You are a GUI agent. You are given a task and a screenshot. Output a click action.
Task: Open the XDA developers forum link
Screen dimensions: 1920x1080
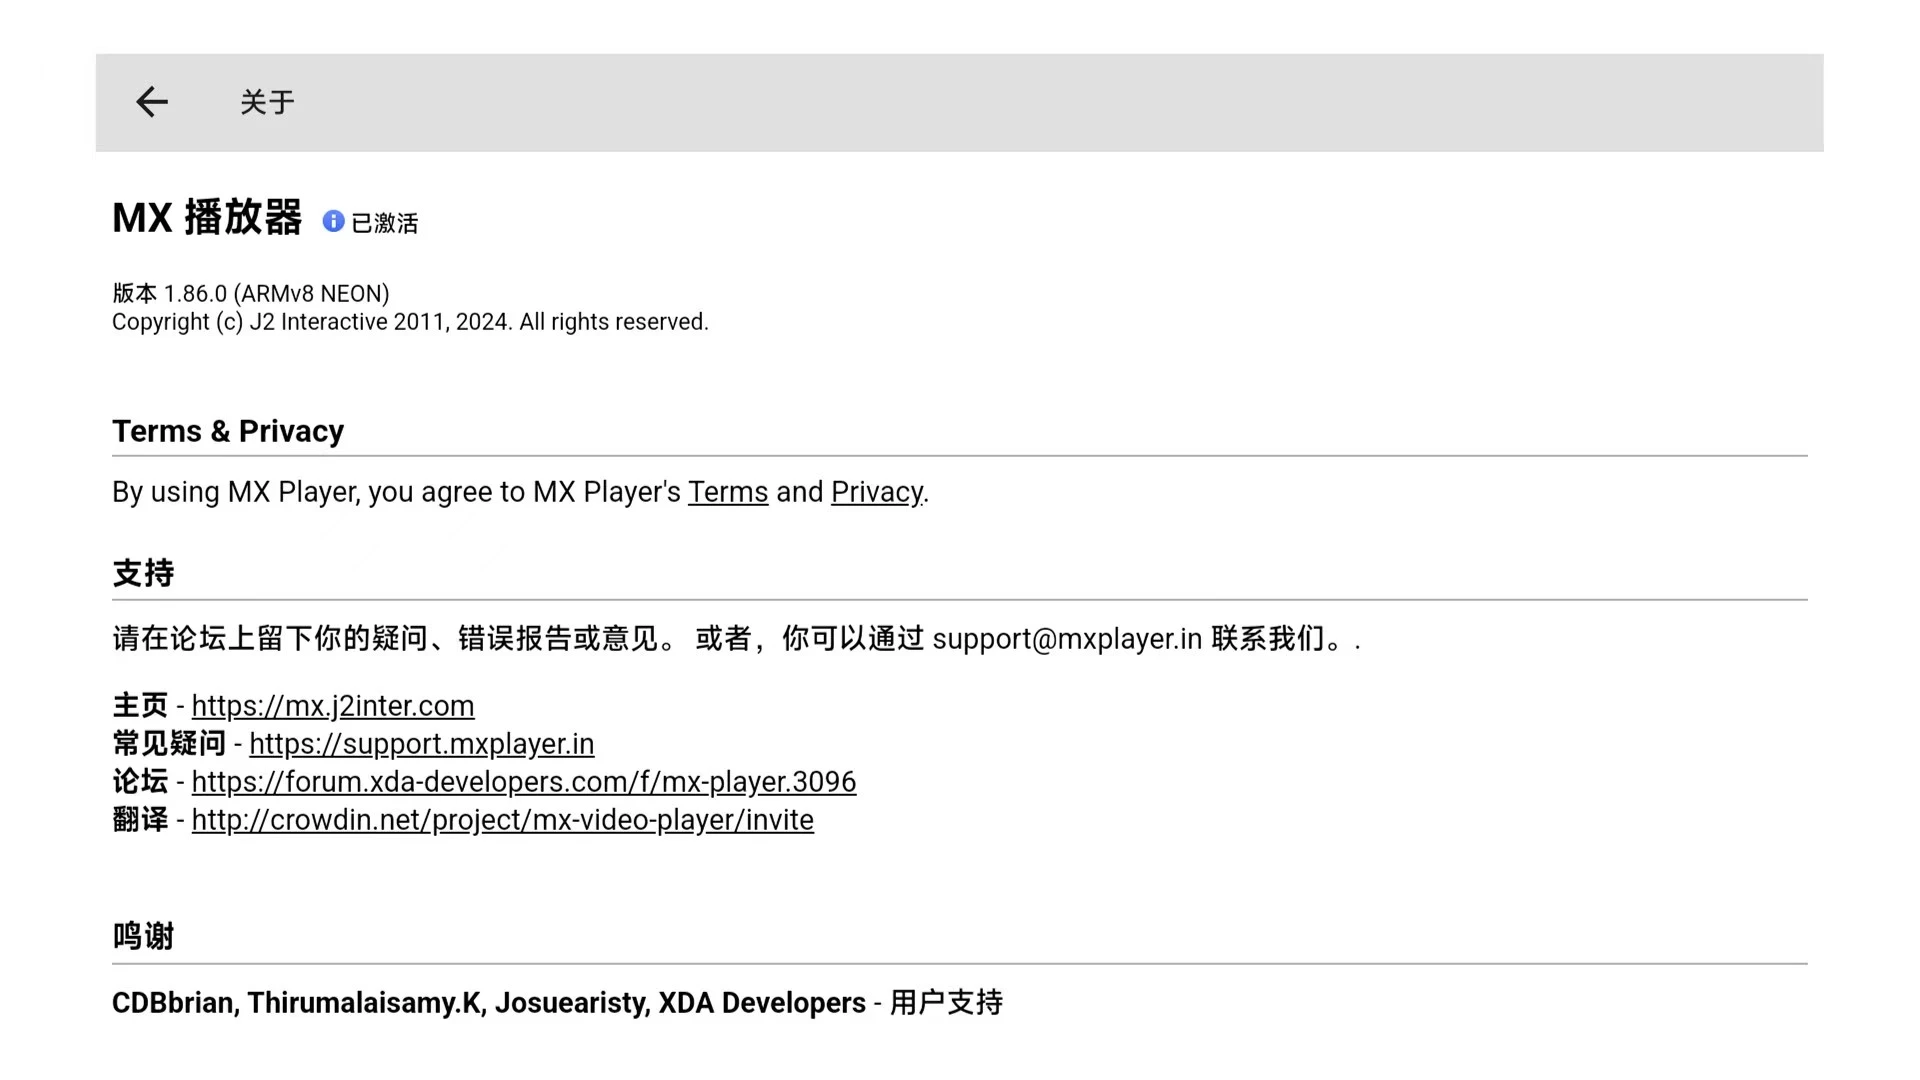click(x=523, y=782)
